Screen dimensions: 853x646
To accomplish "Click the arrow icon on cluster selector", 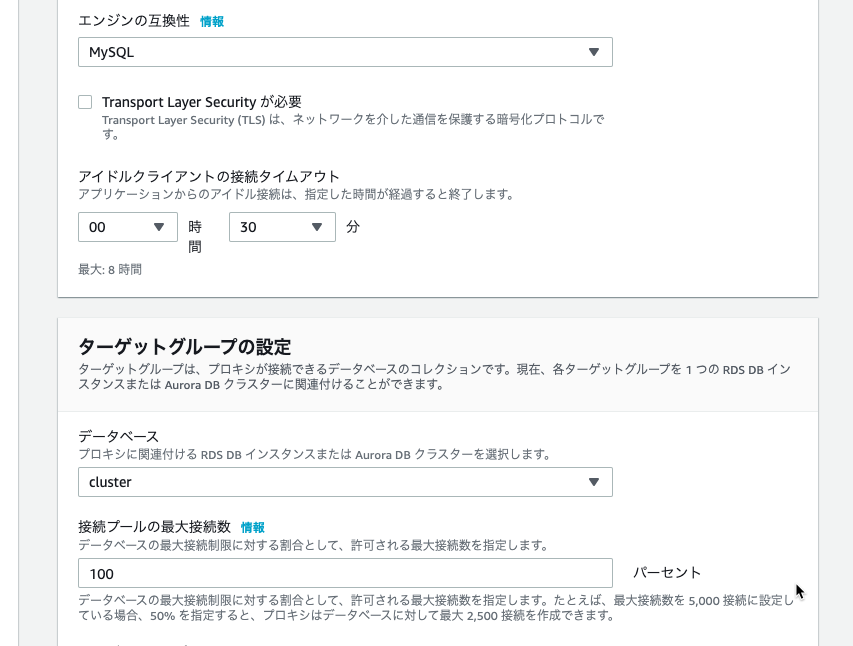I will click(594, 482).
